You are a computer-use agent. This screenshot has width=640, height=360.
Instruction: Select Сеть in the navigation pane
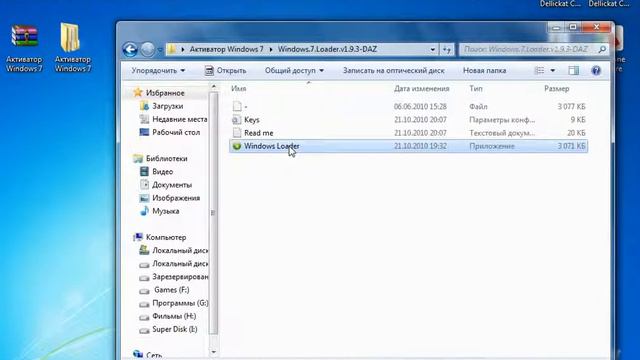pyautogui.click(x=154, y=355)
